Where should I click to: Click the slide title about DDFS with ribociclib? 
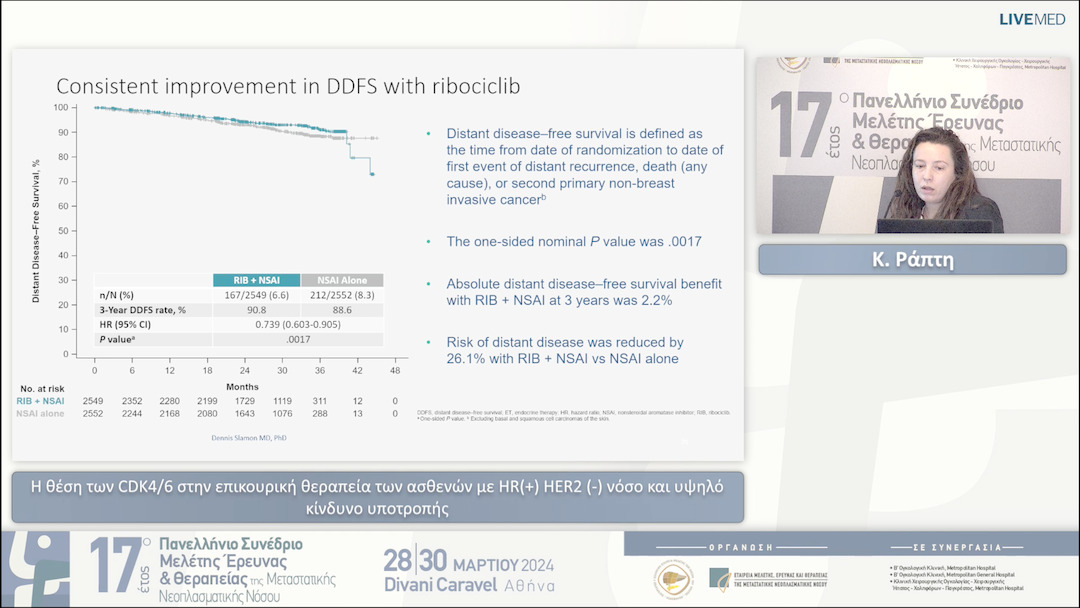tap(288, 86)
